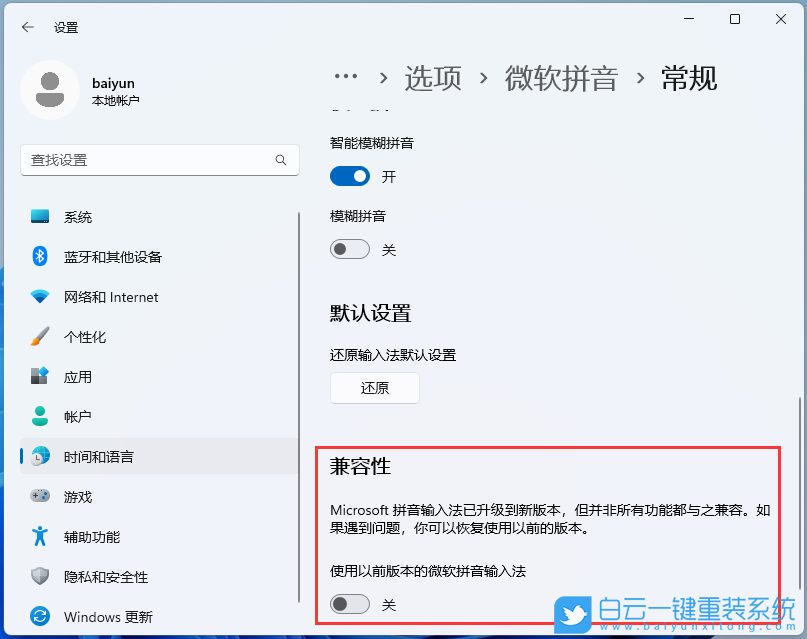Expand the ellipsis breadcrumb menu
Screen dimensions: 807x639
coord(346,78)
